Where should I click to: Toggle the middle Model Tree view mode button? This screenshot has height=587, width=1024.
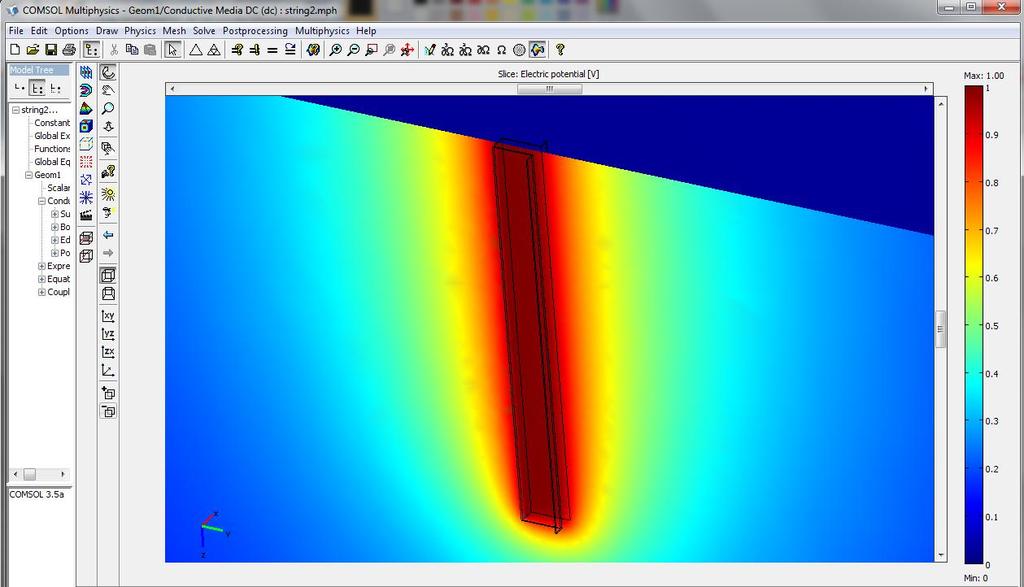(38, 88)
